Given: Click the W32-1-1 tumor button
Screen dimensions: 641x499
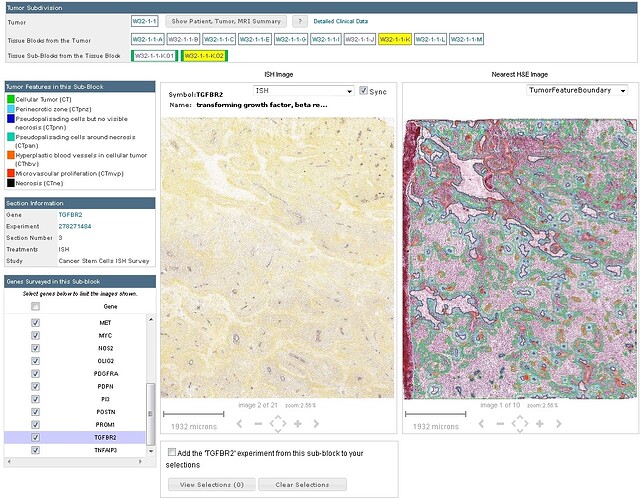Looking at the screenshot, I should coord(145,21).
